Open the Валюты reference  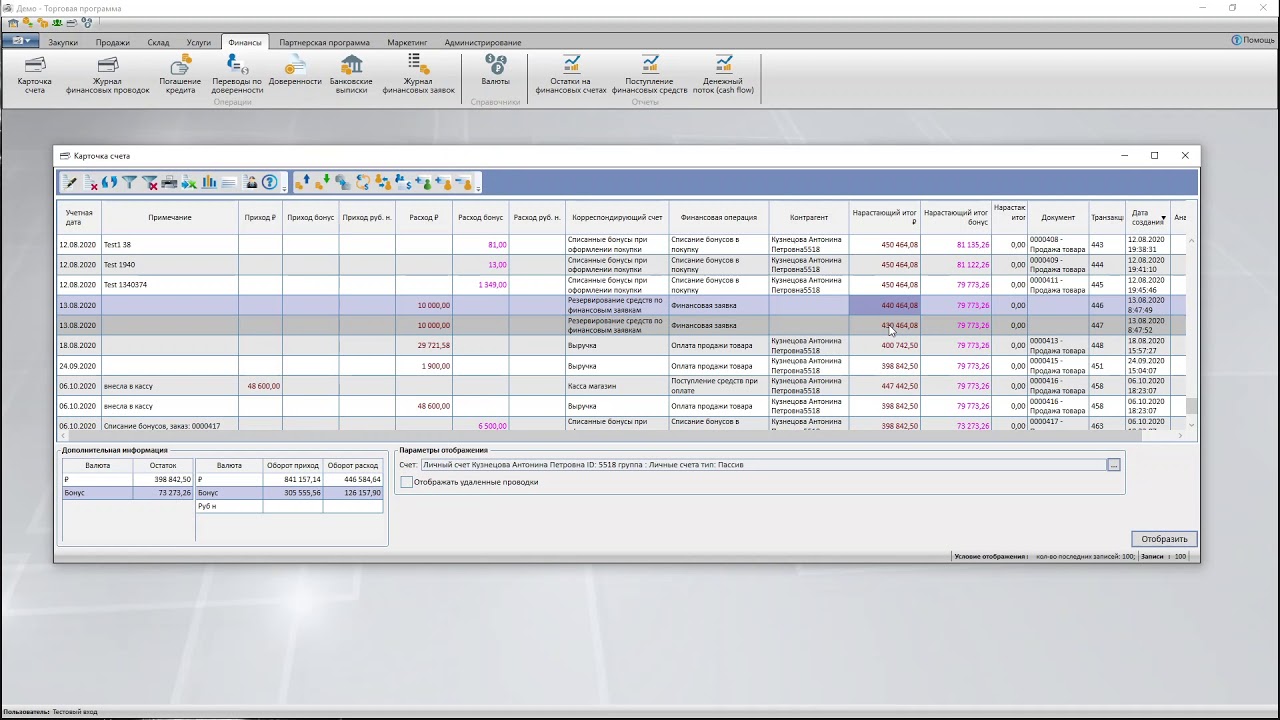tap(495, 71)
